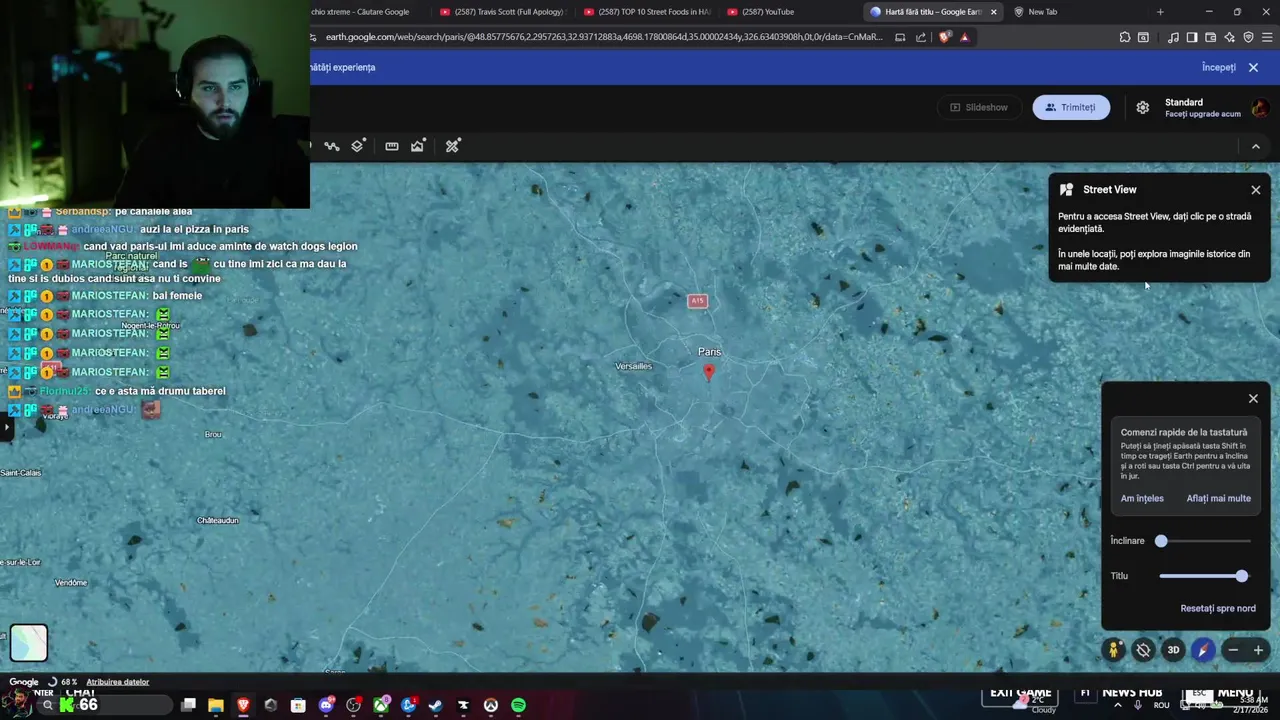This screenshot has width=1280, height=720.
Task: Open Steam from the taskbar
Action: point(435,705)
